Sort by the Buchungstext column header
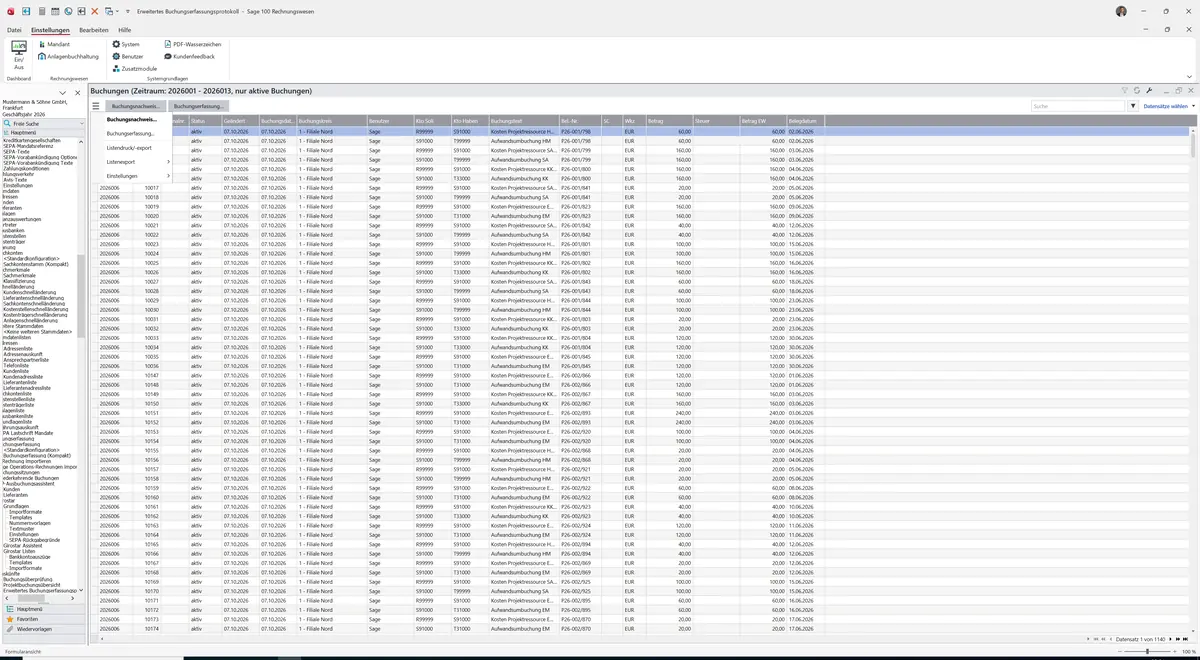Image resolution: width=1200 pixels, height=660 pixels. click(523, 121)
